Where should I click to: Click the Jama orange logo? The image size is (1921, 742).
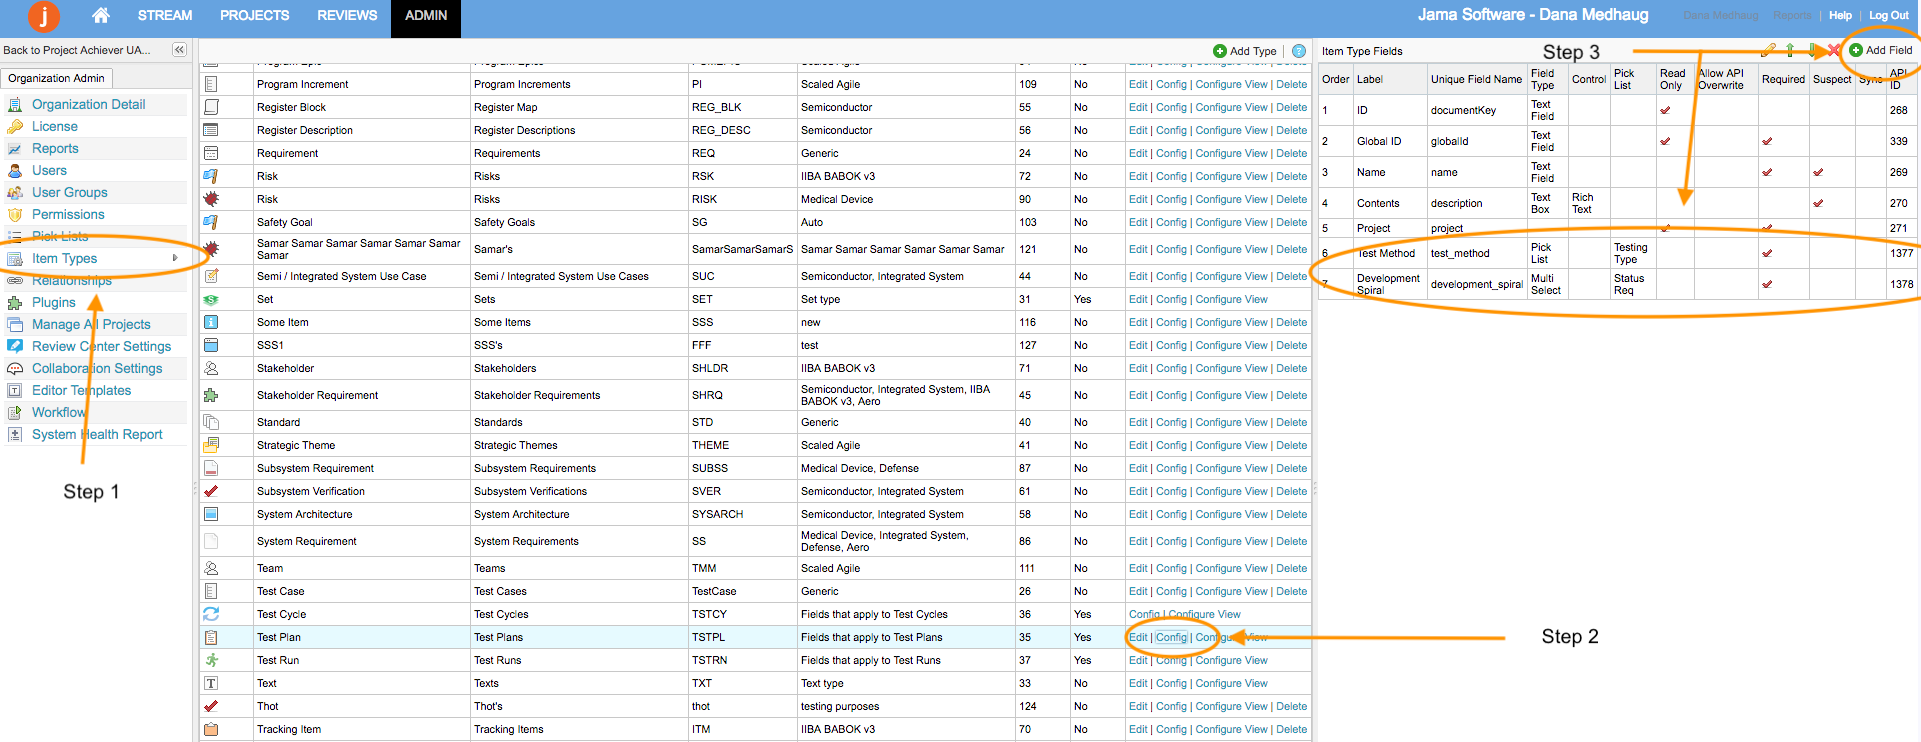coord(43,16)
